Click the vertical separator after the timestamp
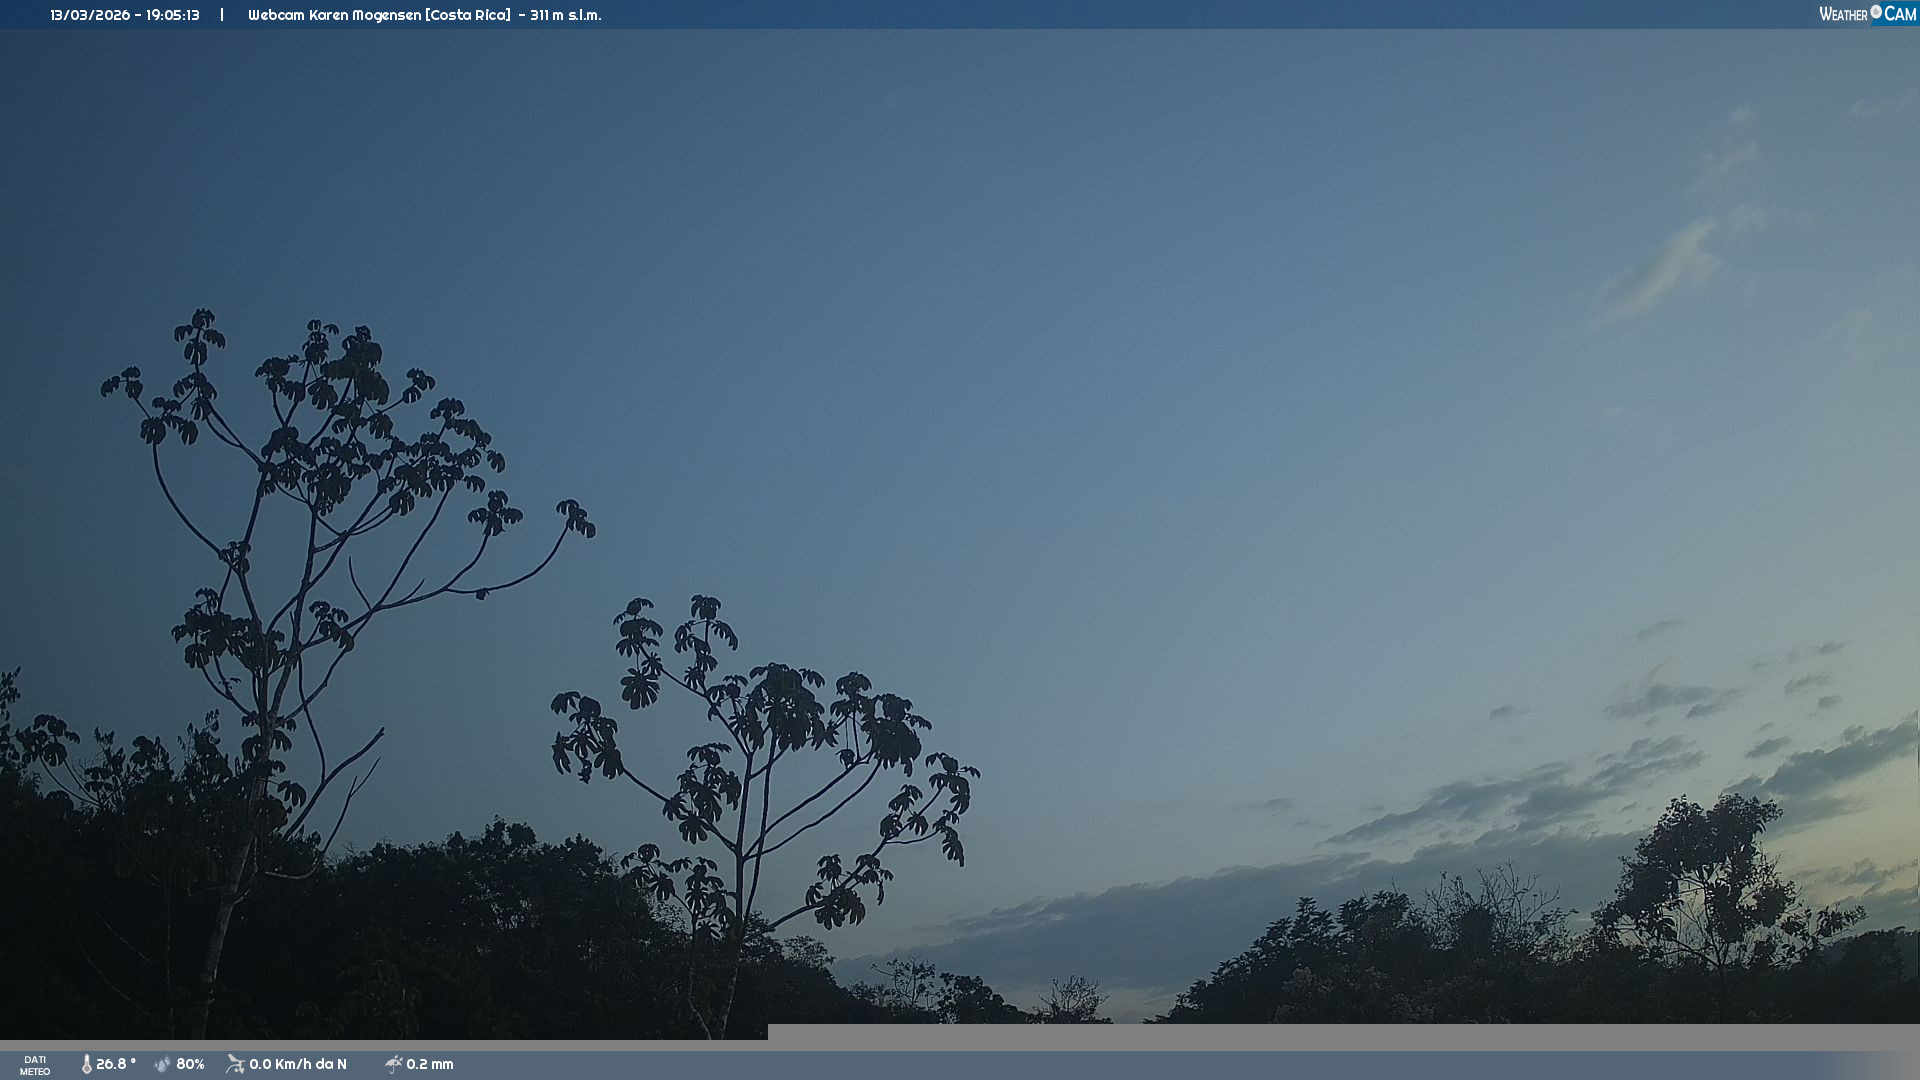1920x1080 pixels. pos(222,15)
